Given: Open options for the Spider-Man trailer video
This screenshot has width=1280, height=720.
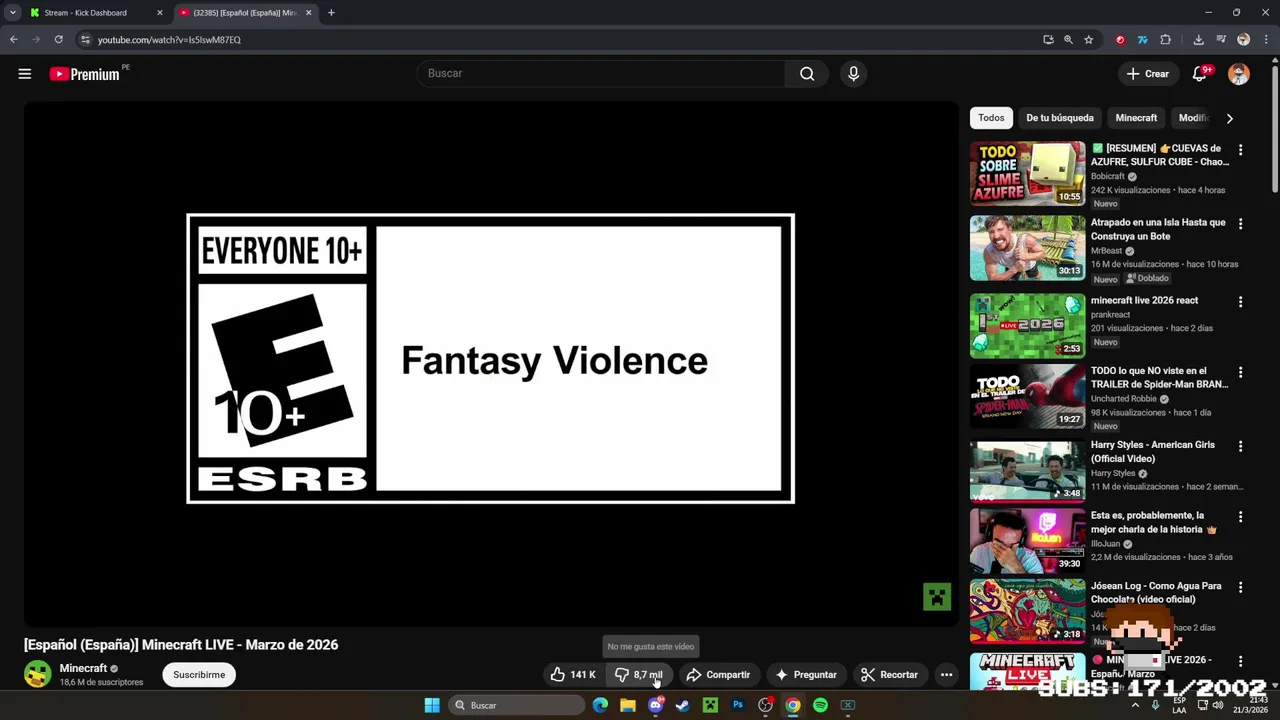Looking at the screenshot, I should tap(1241, 372).
